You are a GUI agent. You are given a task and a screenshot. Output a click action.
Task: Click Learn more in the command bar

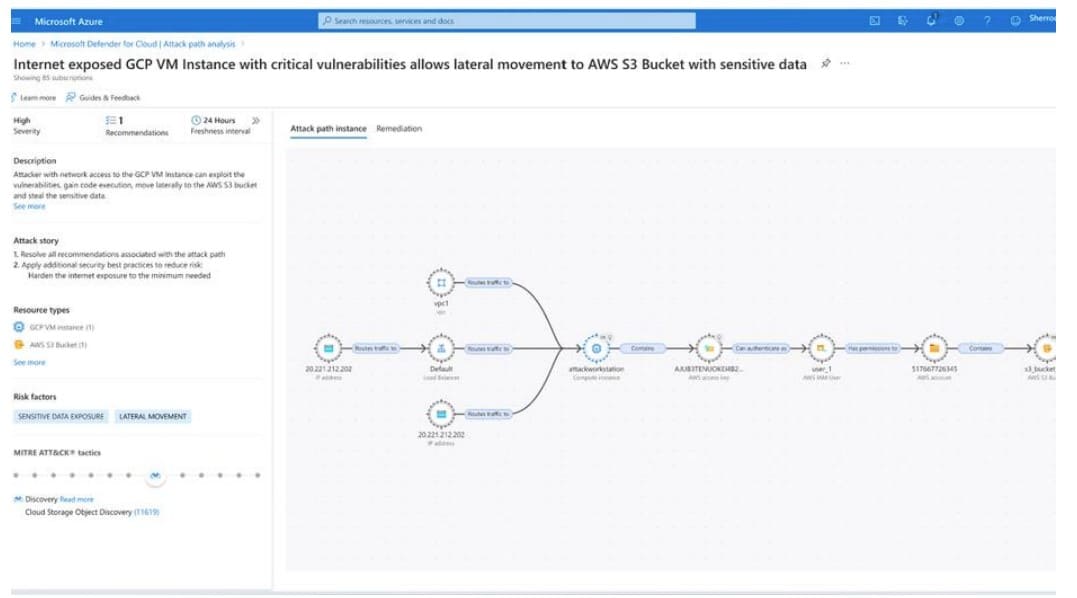34,97
